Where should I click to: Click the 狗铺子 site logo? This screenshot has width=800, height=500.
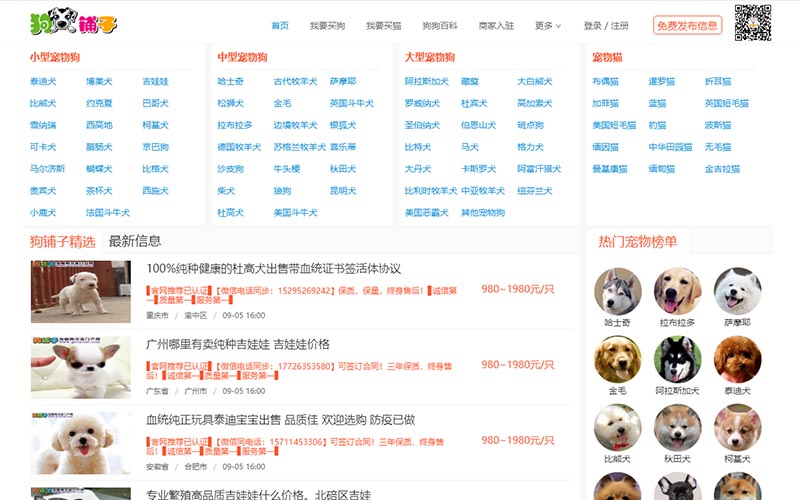tap(73, 21)
